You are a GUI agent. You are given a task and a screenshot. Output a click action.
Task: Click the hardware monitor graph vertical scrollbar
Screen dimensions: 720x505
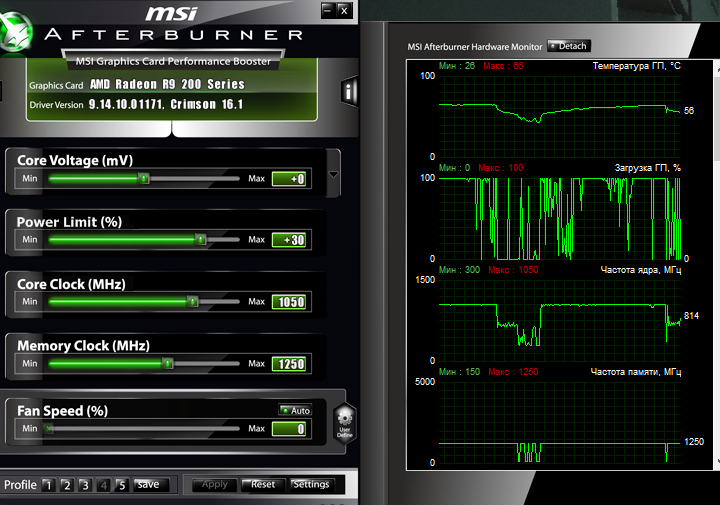point(717,263)
